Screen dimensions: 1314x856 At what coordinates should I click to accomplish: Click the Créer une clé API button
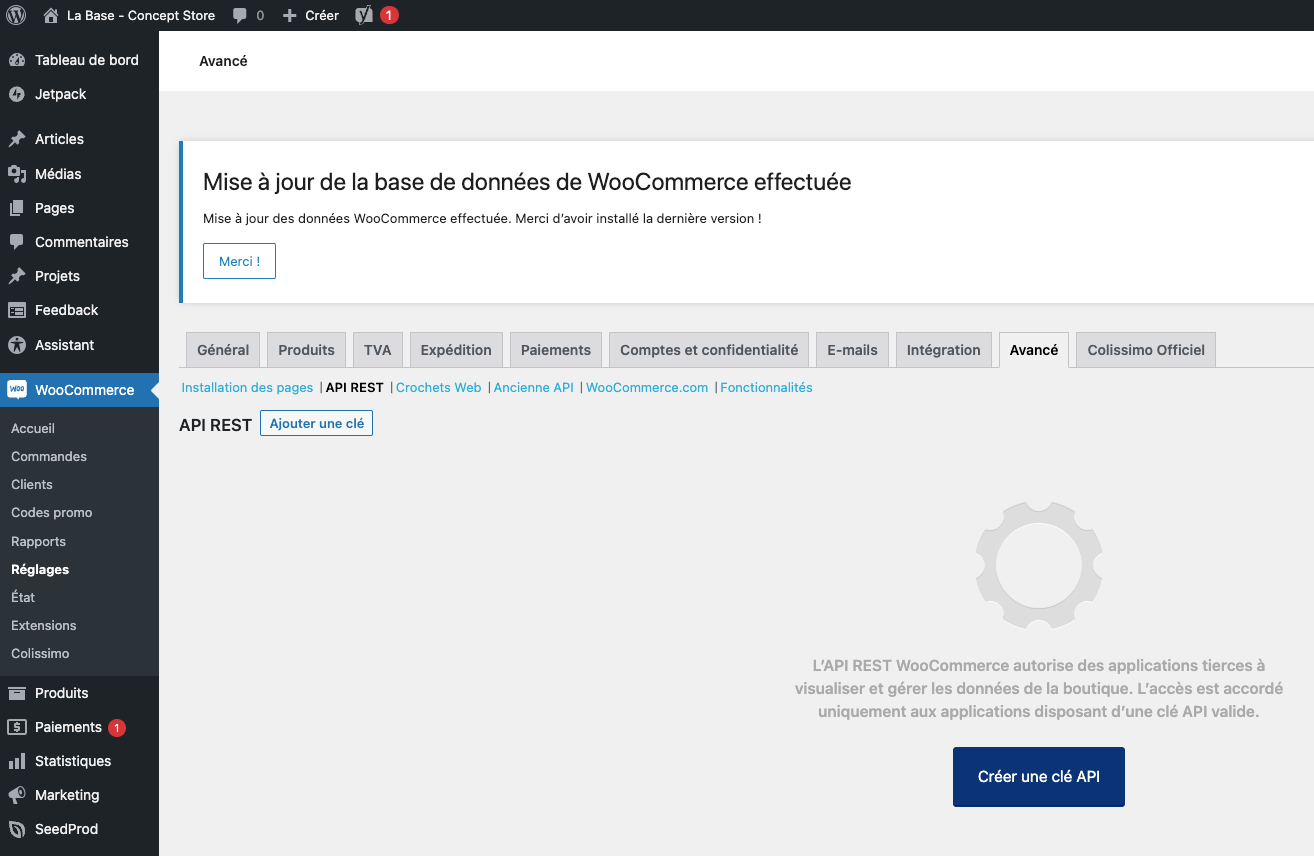[1038, 777]
